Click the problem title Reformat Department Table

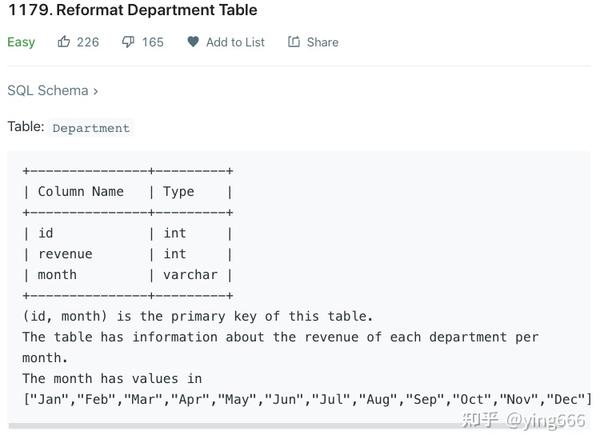[133, 10]
